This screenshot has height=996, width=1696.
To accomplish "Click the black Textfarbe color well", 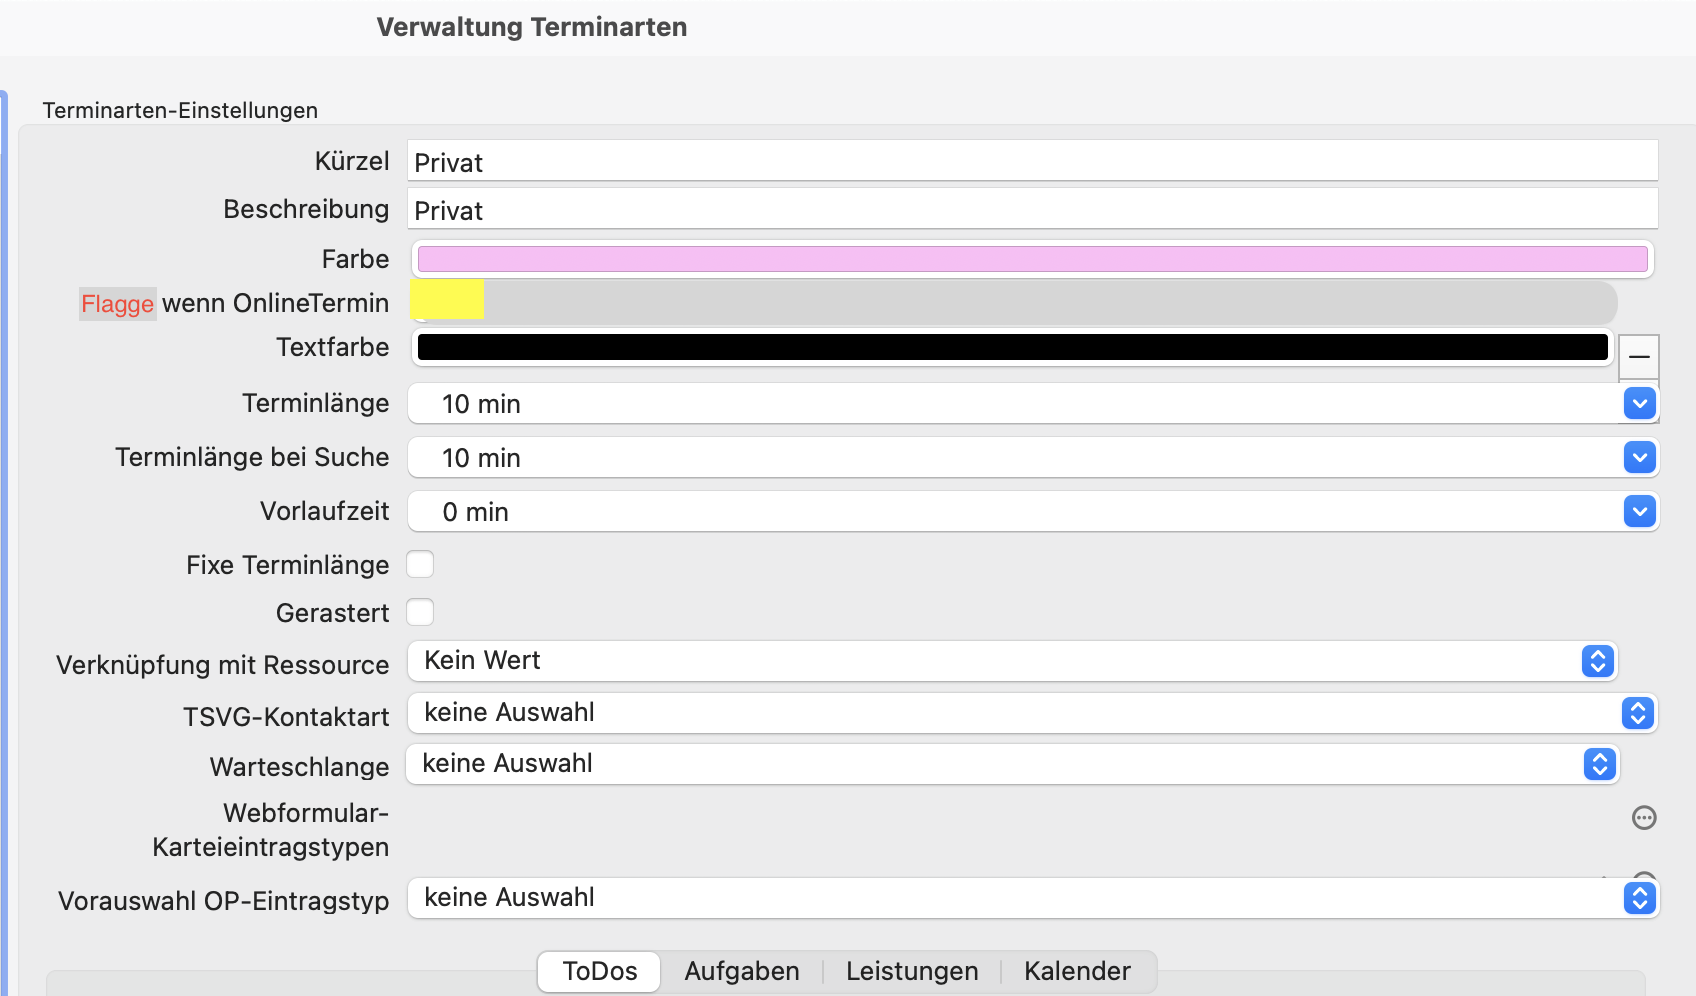I will tap(1011, 347).
